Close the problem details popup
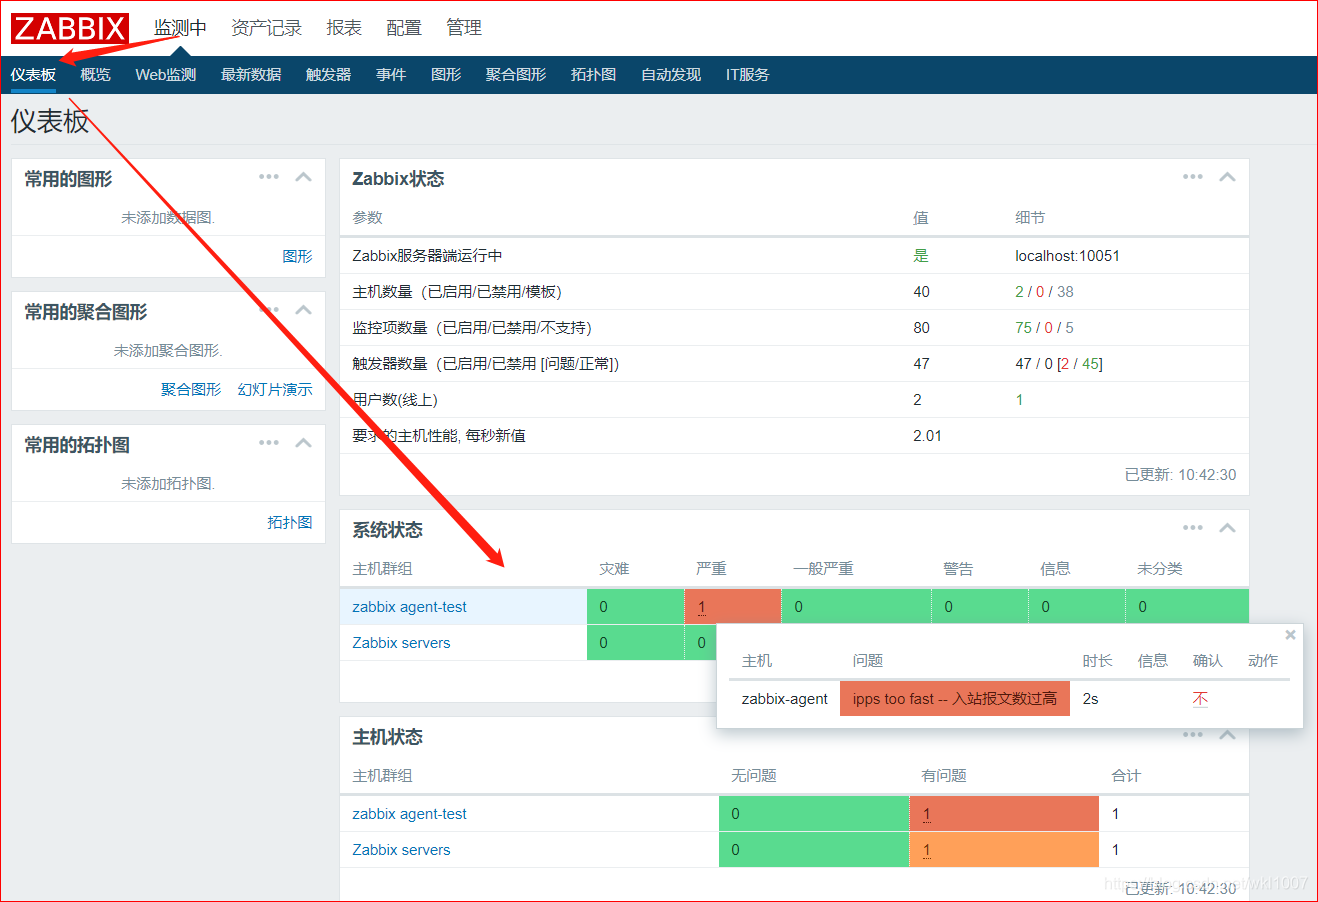The image size is (1318, 902). coord(1290,635)
